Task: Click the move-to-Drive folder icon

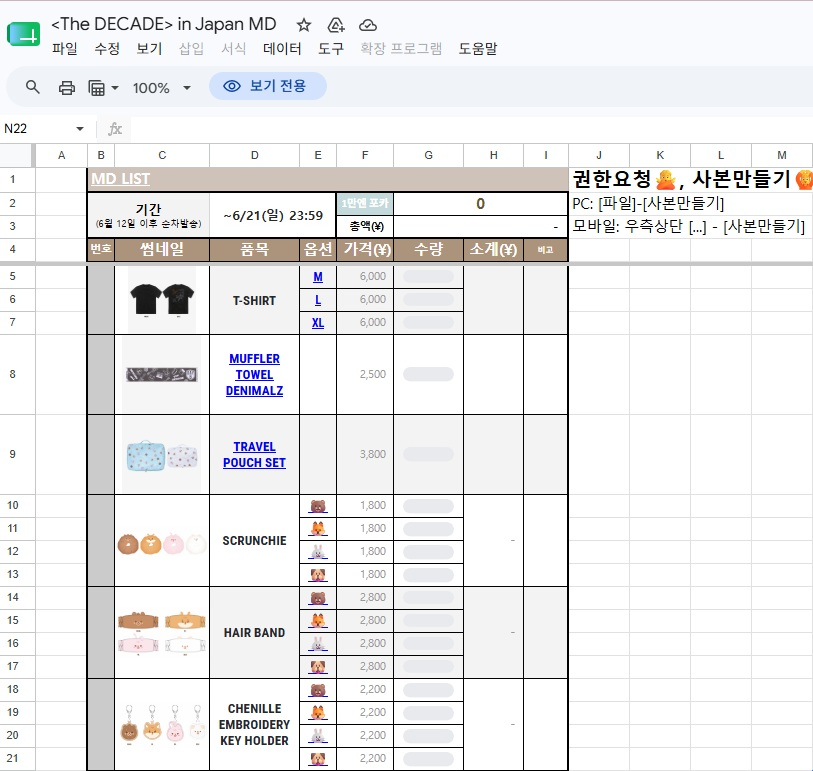Action: tap(336, 25)
